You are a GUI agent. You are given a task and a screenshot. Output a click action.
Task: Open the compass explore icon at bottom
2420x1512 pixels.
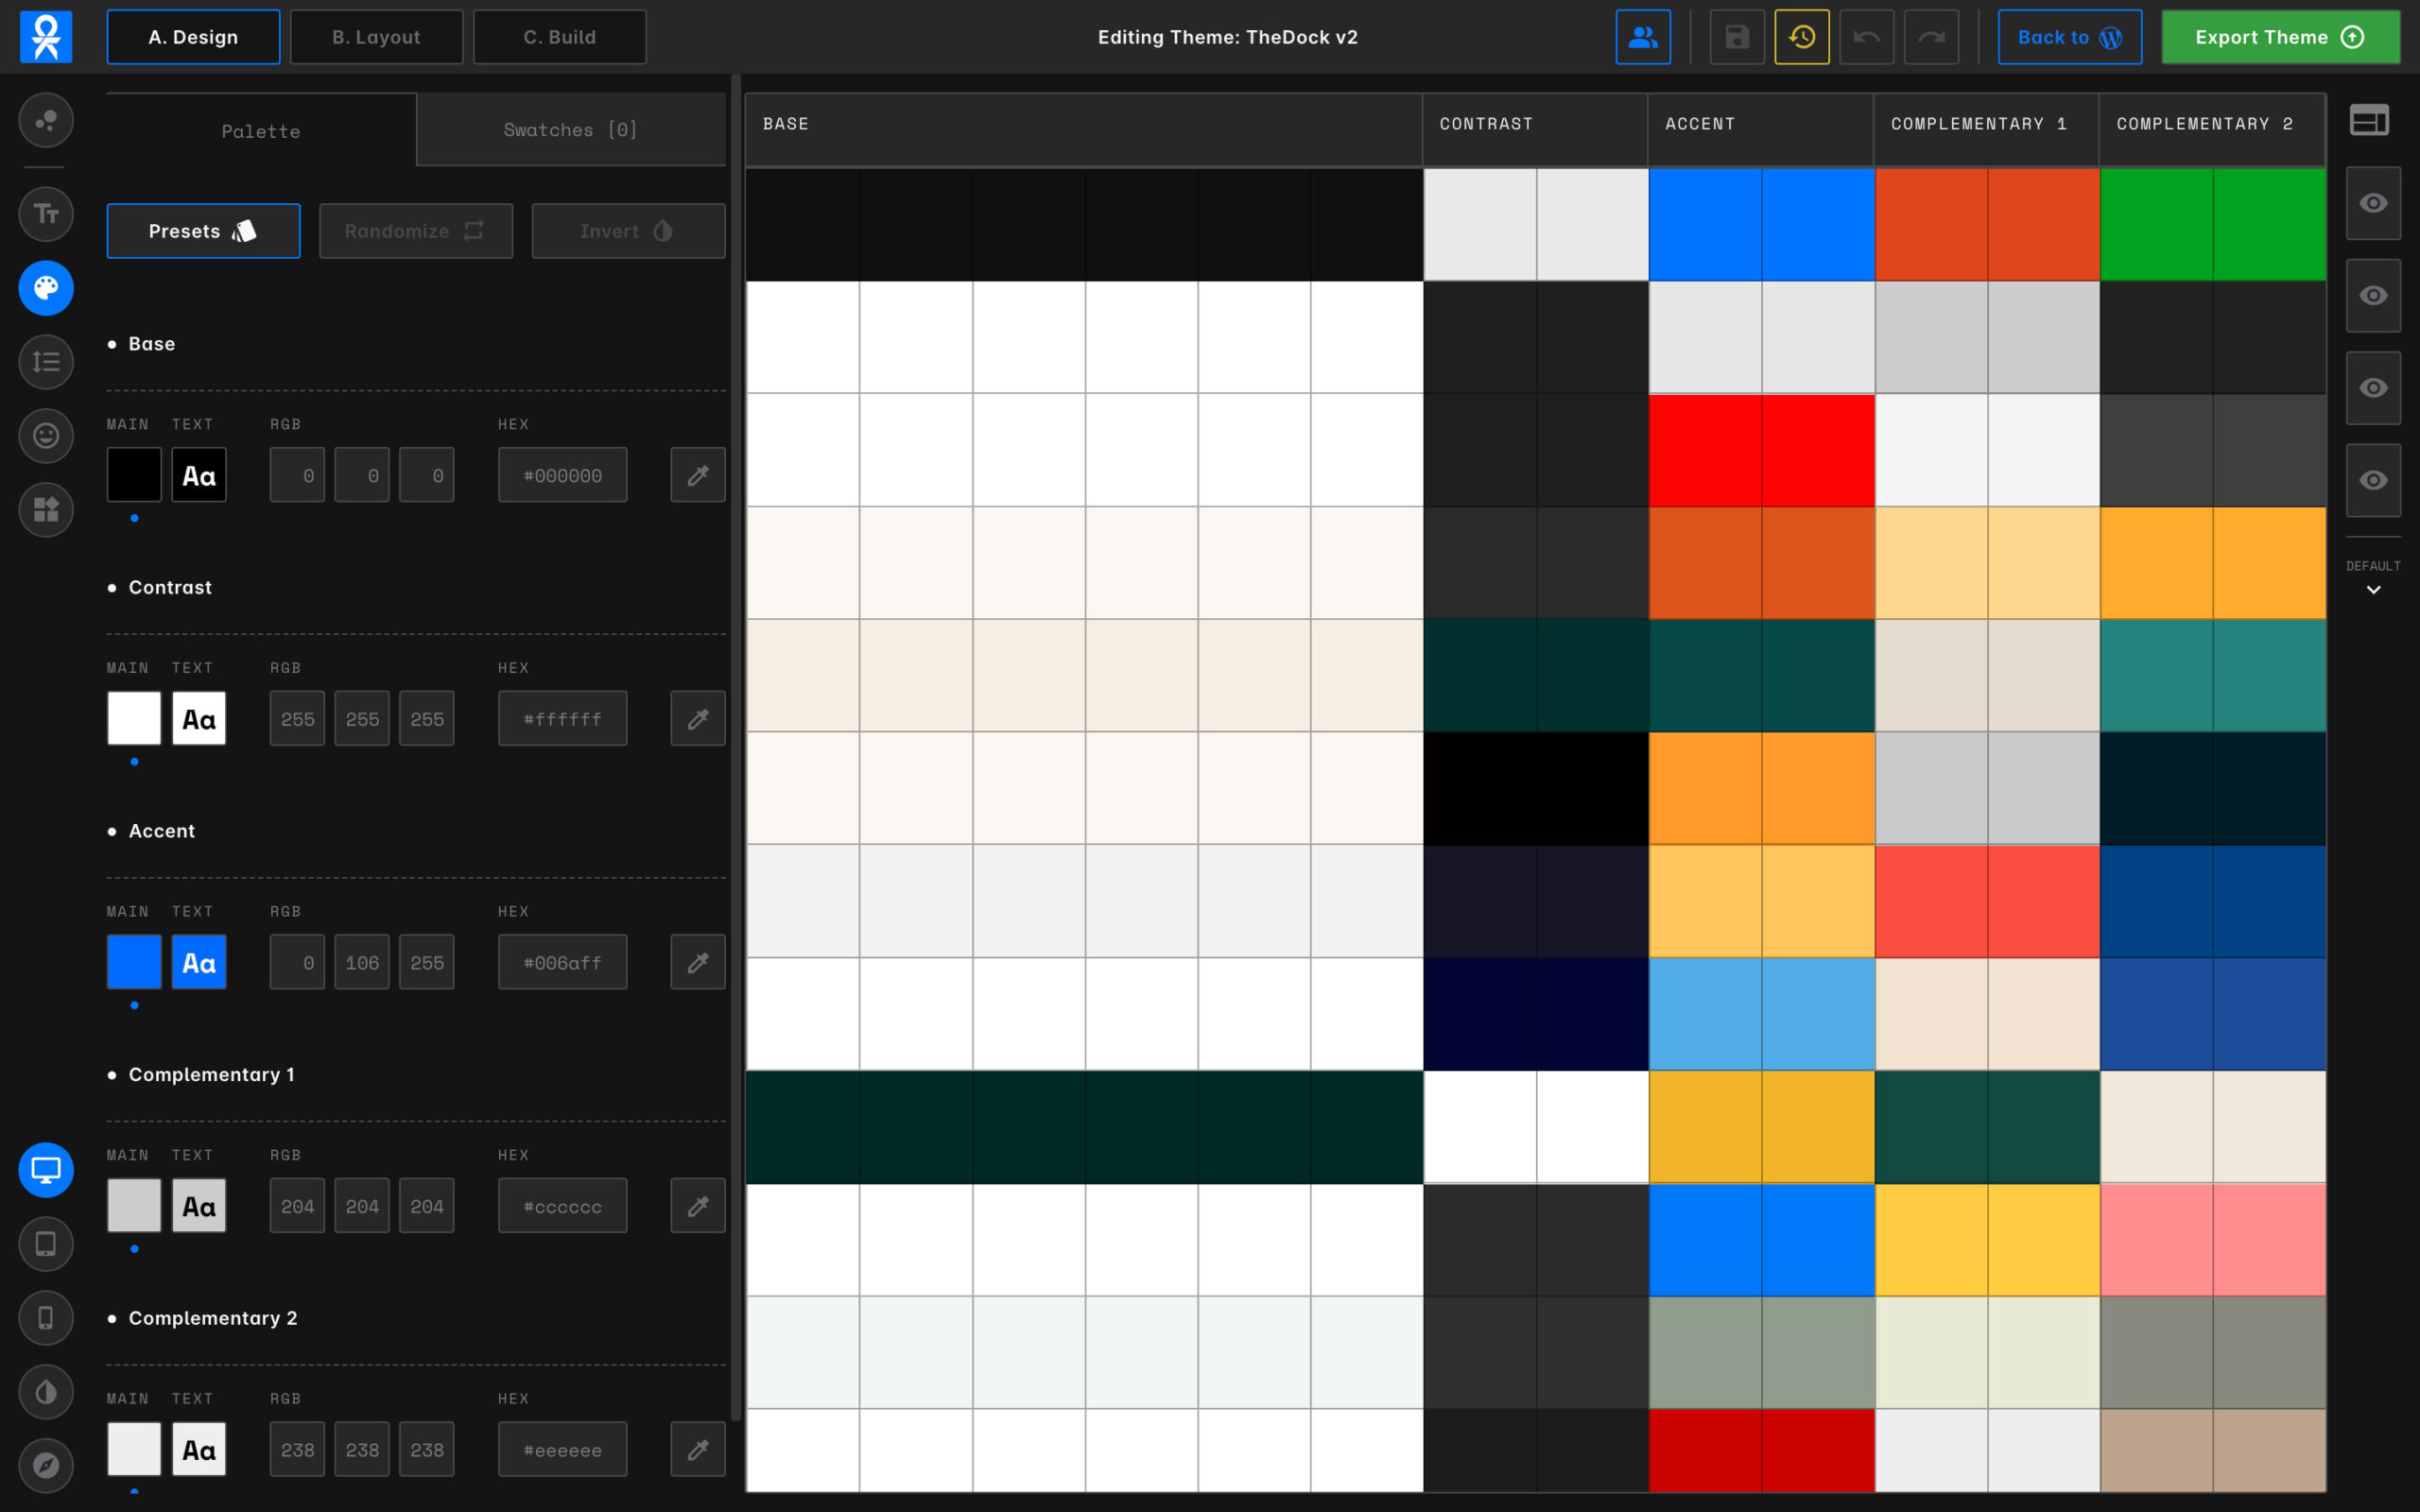[x=46, y=1466]
